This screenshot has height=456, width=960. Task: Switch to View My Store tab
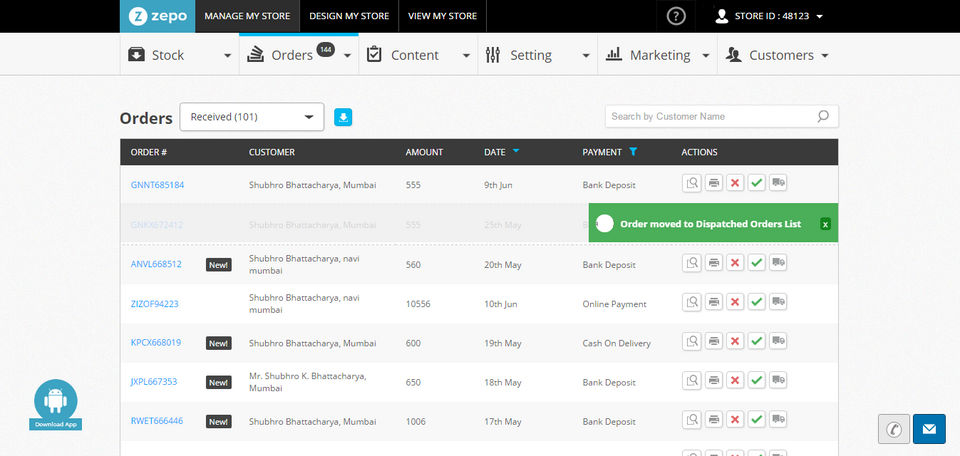(442, 17)
